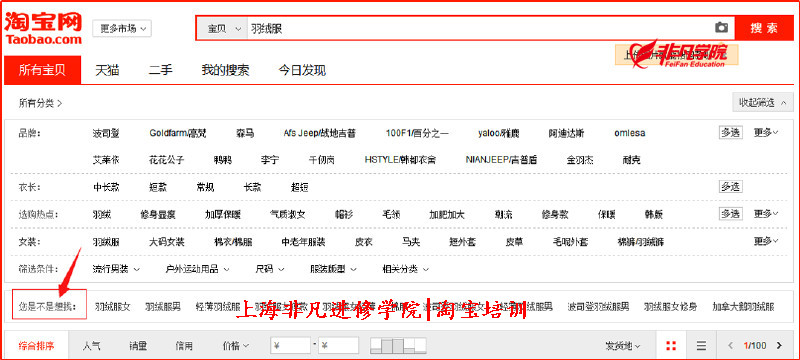This screenshot has width=800, height=360.
Task: Choose 毛领 in 选购热点
Action: coord(391,214)
